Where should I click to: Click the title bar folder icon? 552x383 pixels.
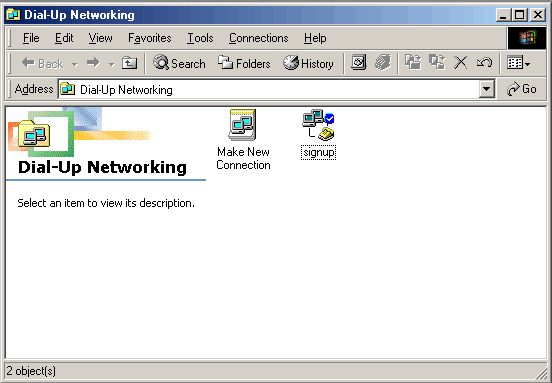pyautogui.click(x=13, y=15)
